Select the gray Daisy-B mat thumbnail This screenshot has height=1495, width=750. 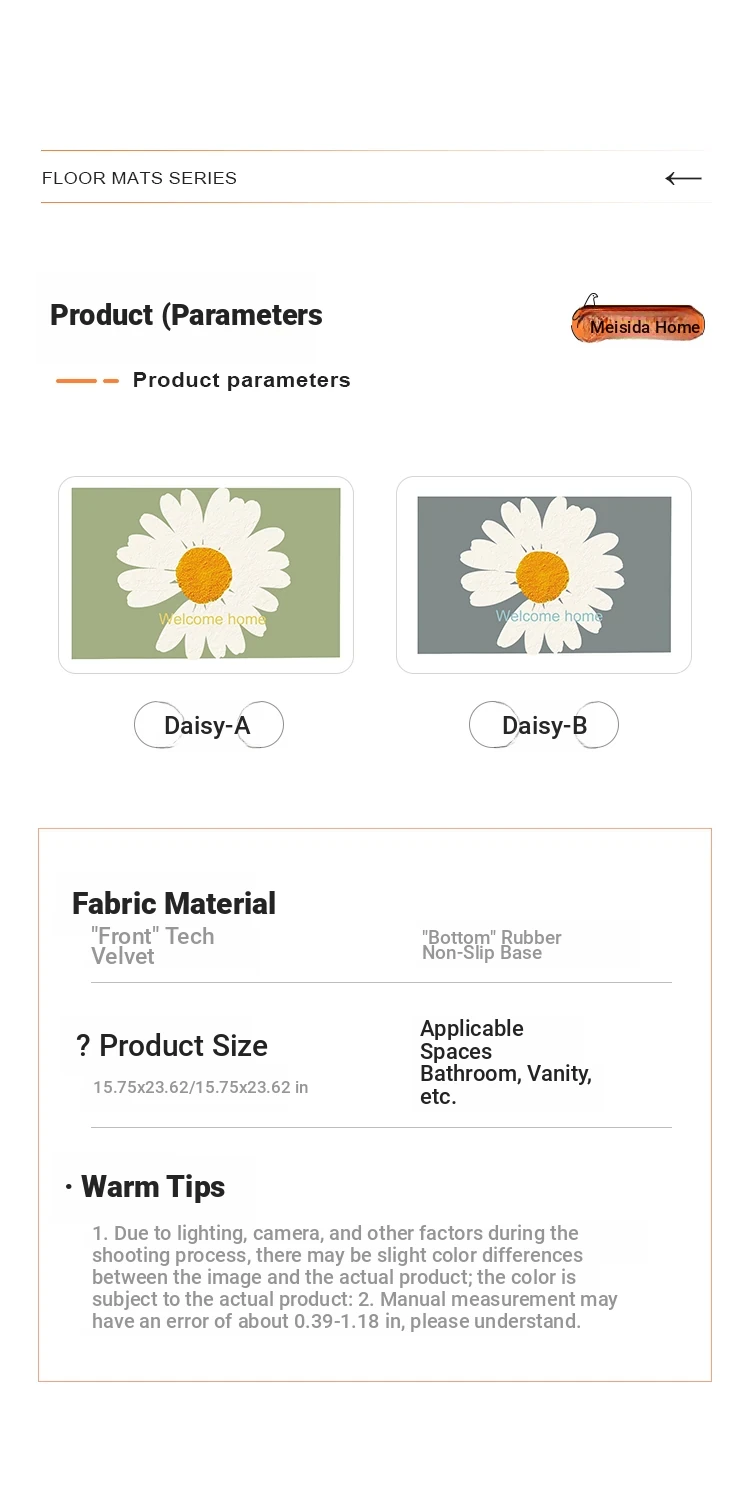(544, 574)
